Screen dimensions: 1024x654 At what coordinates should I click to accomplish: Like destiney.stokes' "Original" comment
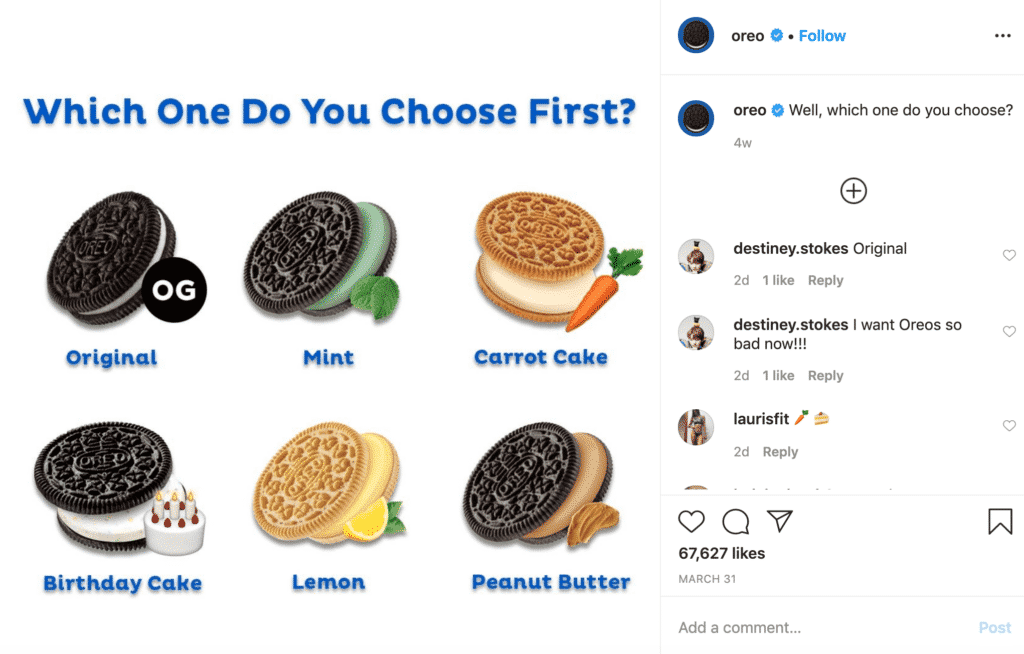tap(1009, 255)
